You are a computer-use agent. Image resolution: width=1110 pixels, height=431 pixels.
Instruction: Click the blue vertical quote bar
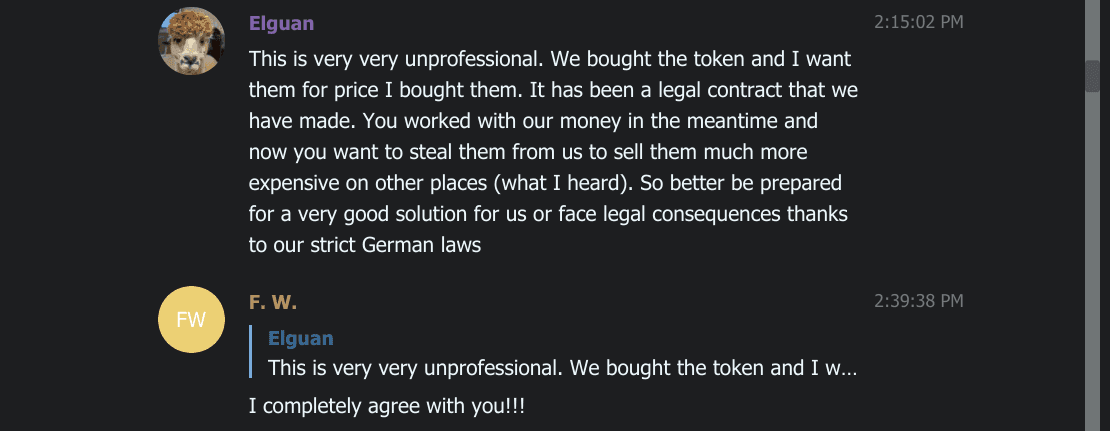(251, 352)
